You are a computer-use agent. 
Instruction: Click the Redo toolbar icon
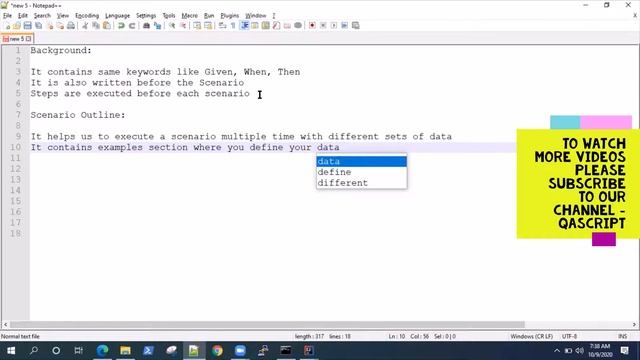132,26
